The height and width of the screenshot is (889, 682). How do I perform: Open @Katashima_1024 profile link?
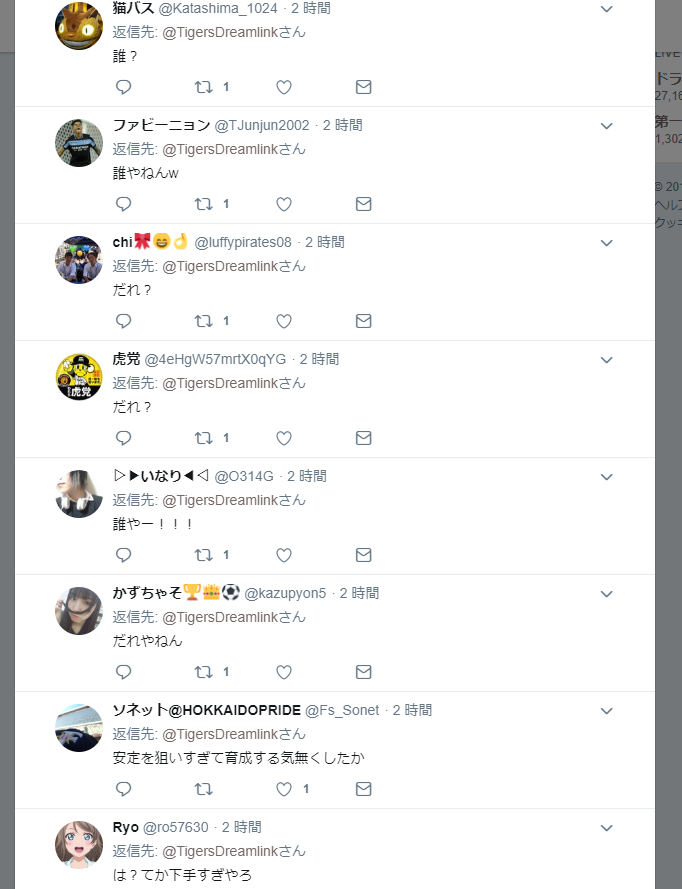[218, 8]
